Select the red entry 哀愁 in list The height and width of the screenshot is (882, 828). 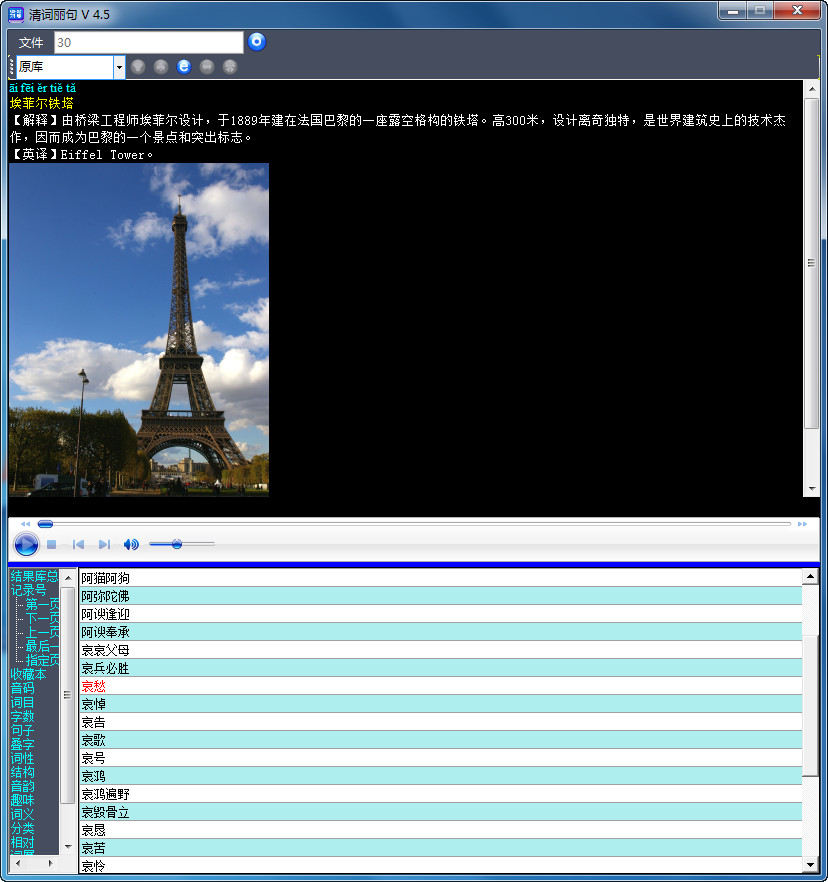pyautogui.click(x=93, y=686)
